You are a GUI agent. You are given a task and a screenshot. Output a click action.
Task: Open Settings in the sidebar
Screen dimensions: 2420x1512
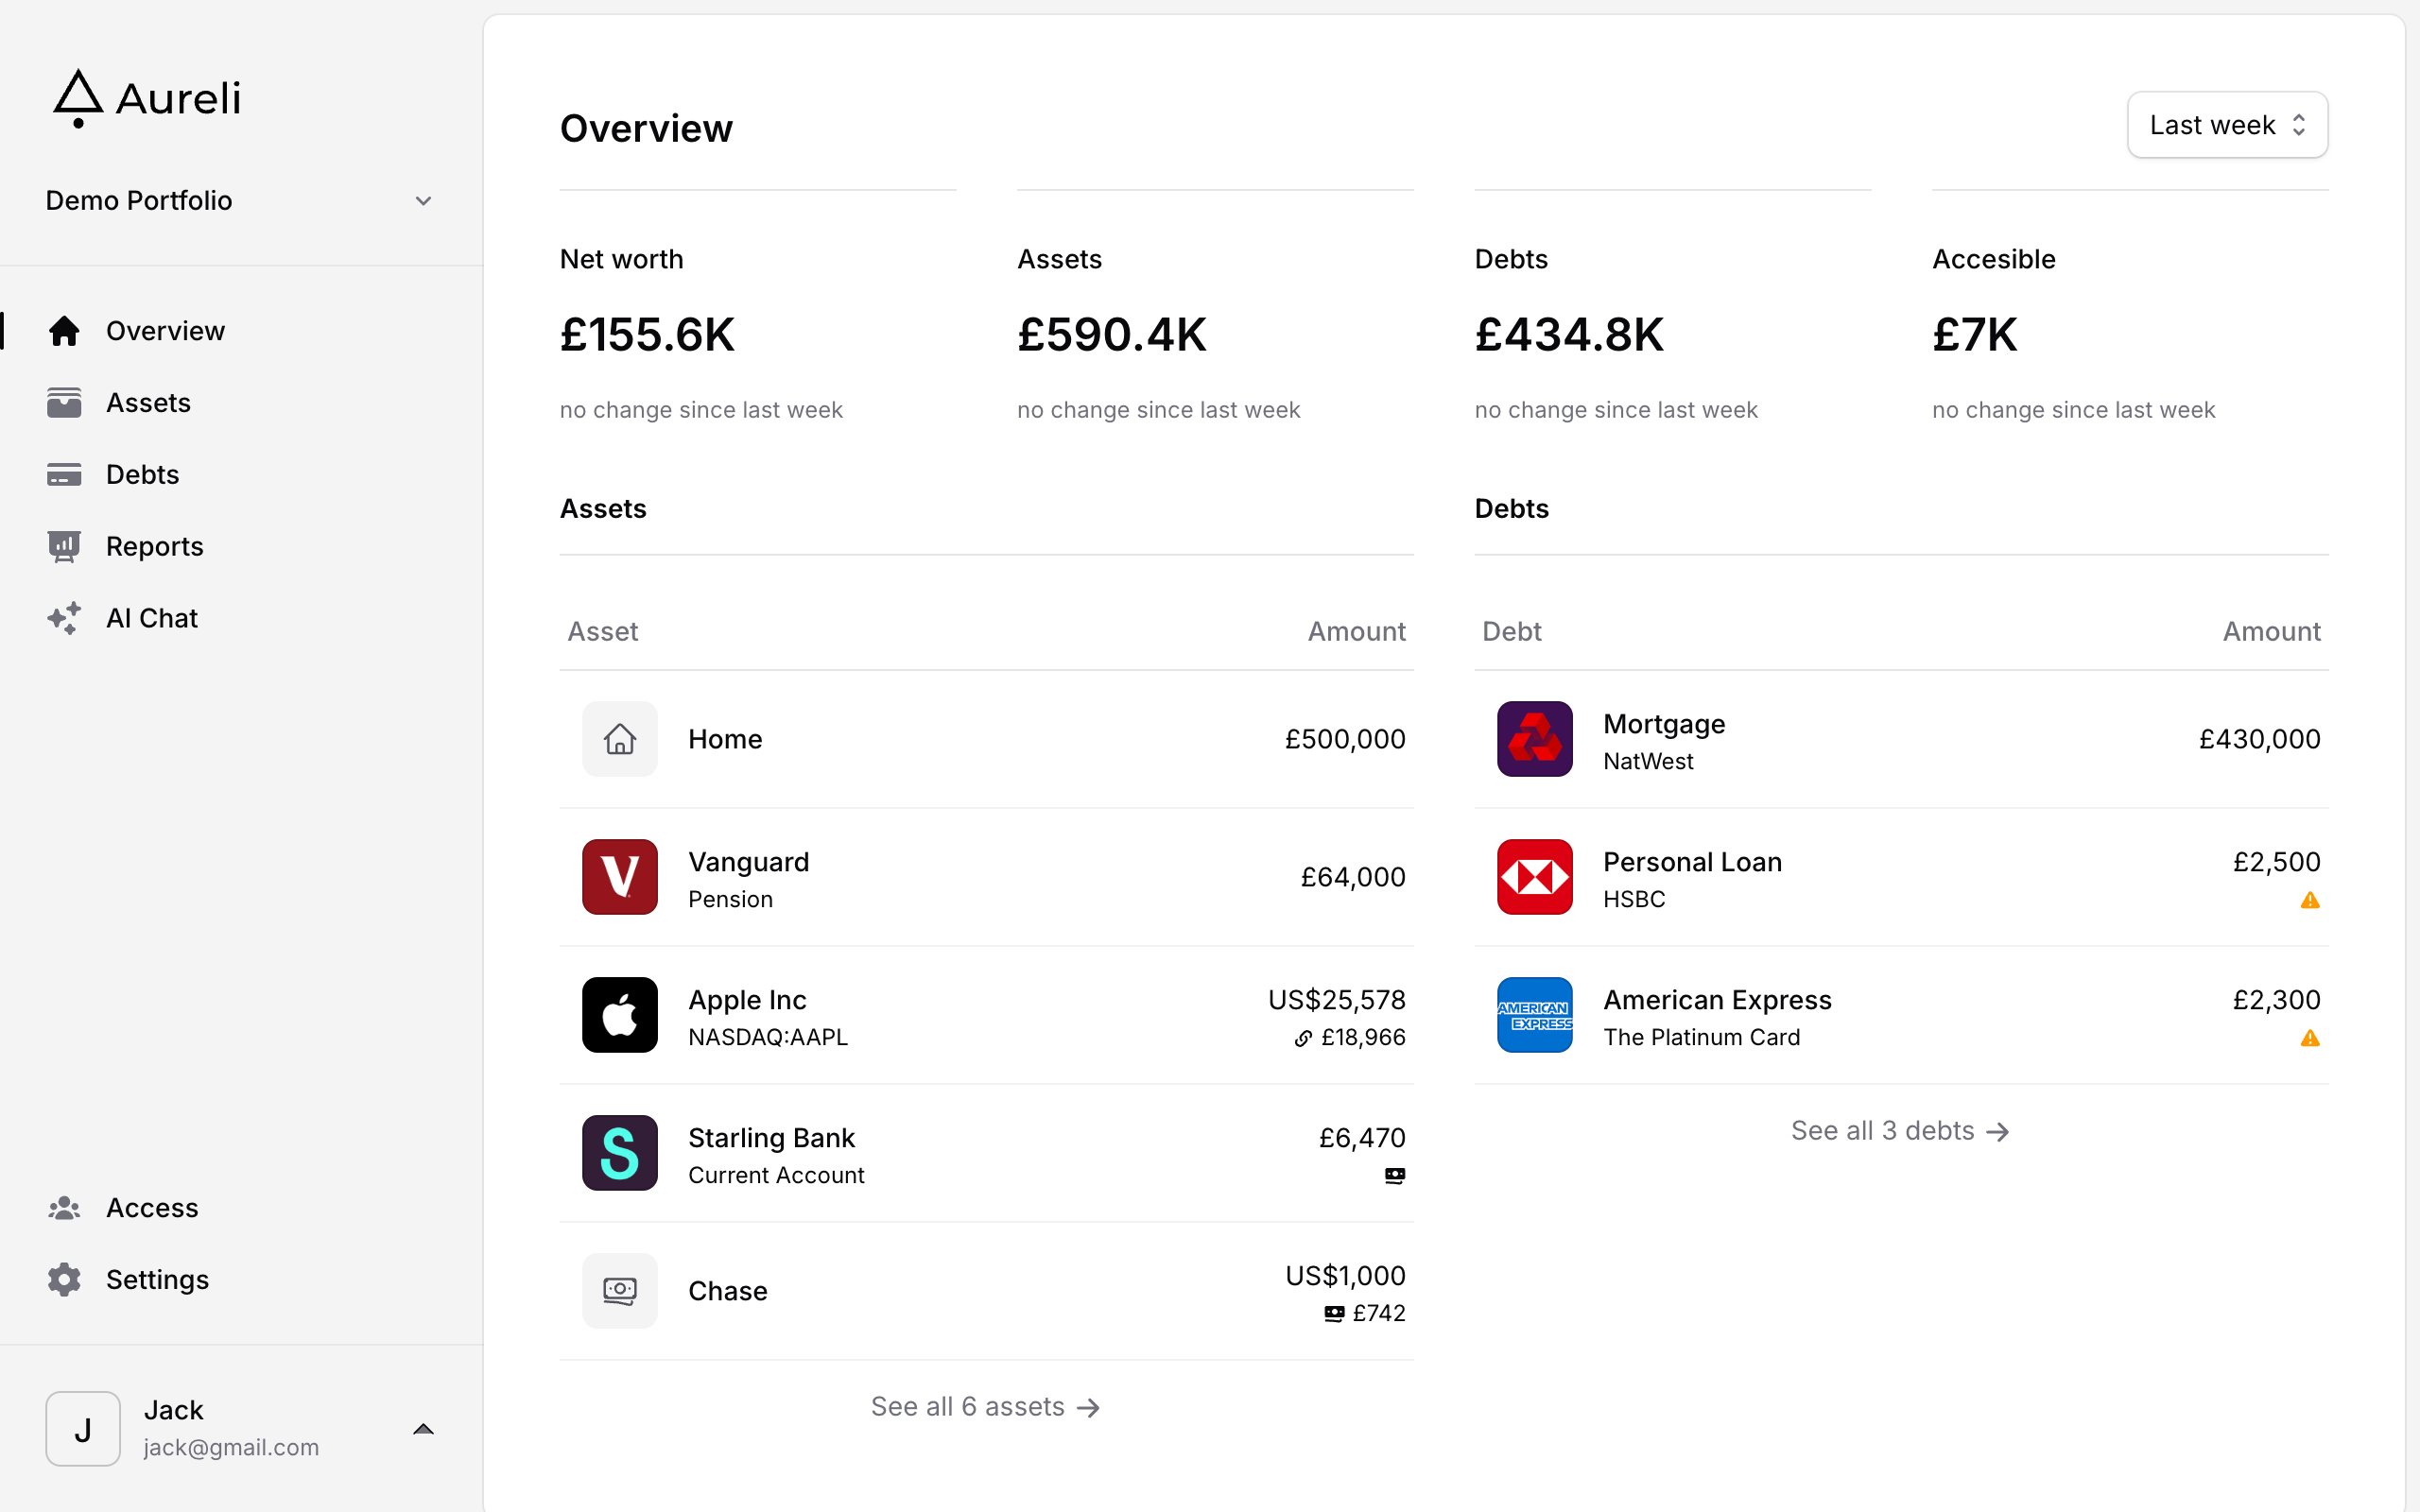157,1280
